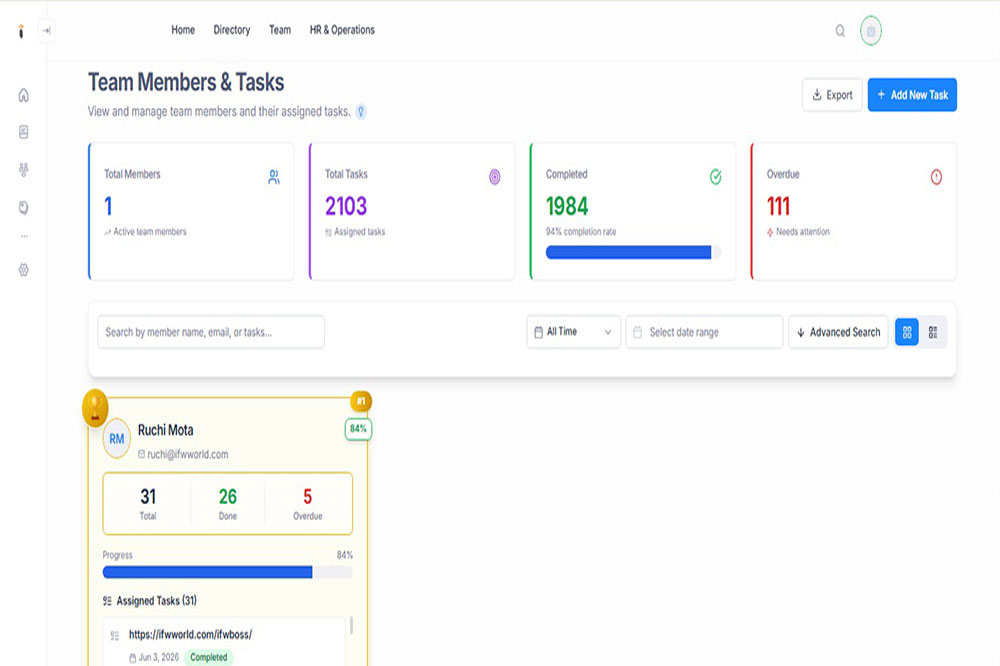This screenshot has width=1000, height=666.
Task: Click the Completed status tag
Action: (209, 657)
